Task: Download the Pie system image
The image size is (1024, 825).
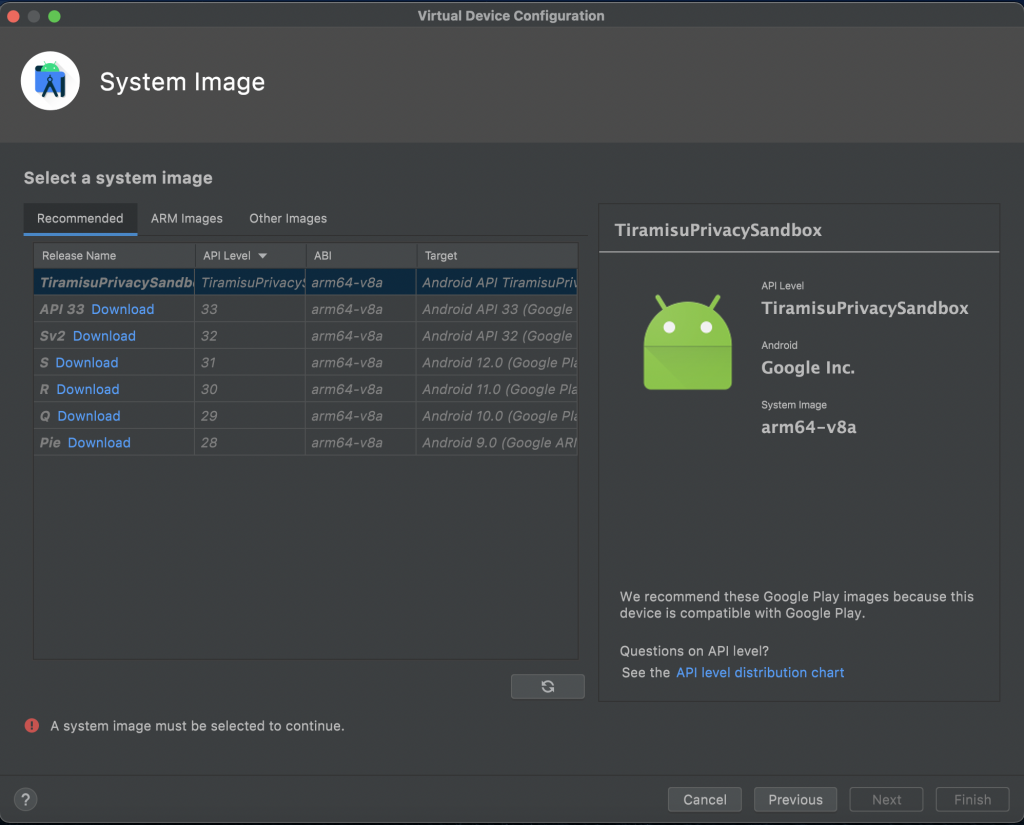Action: 99,443
